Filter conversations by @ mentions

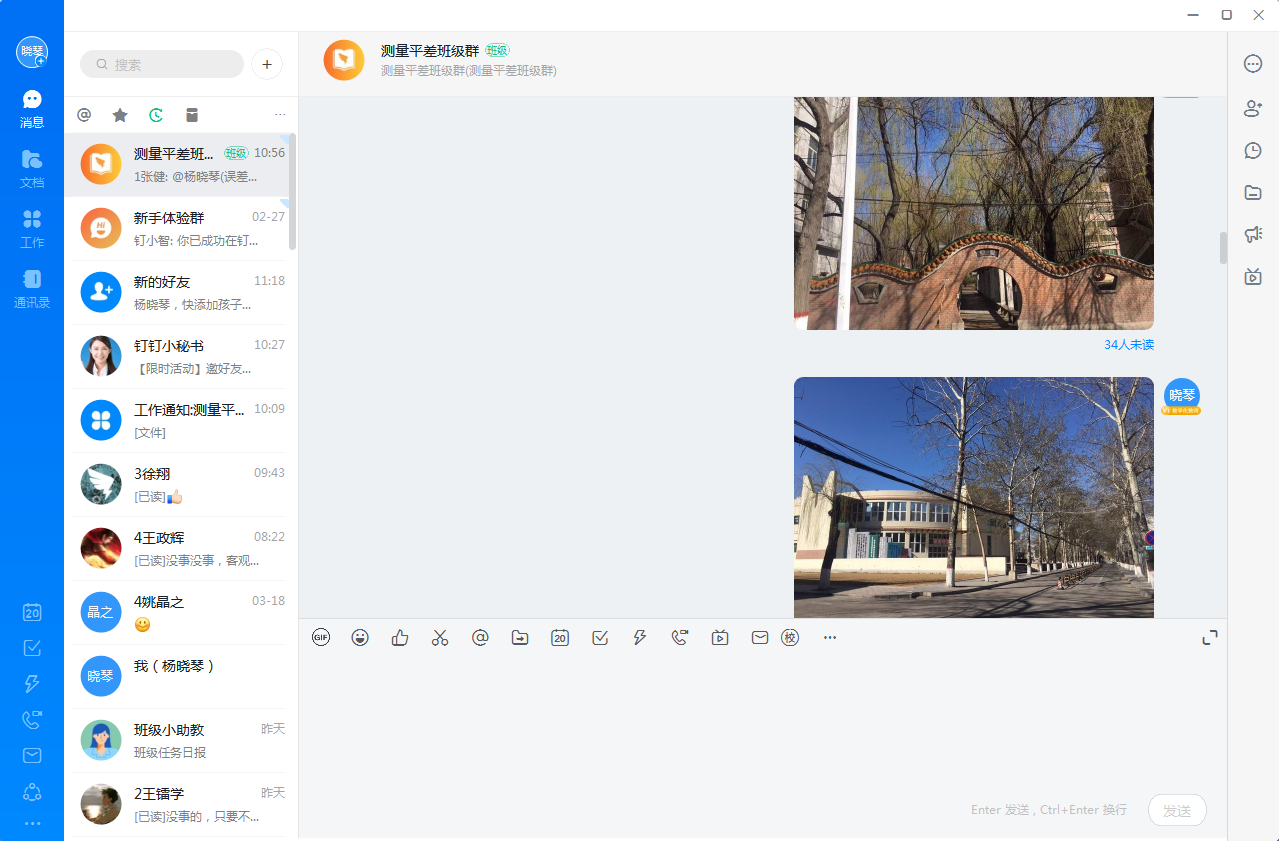(84, 115)
